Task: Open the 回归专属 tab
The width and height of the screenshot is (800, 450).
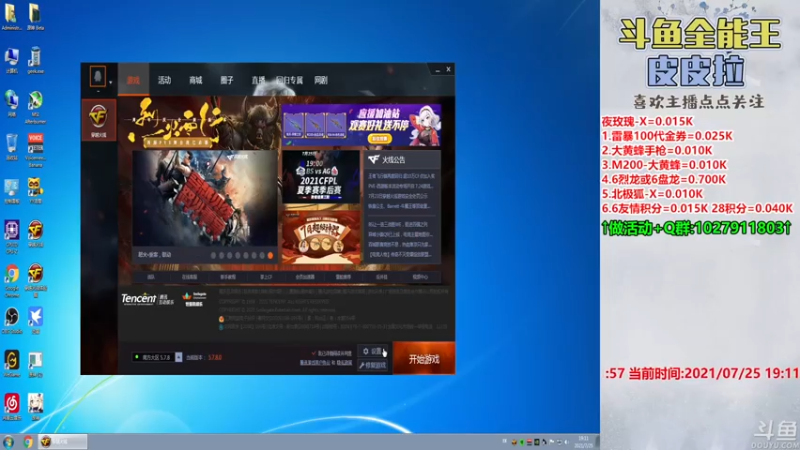Action: point(289,80)
